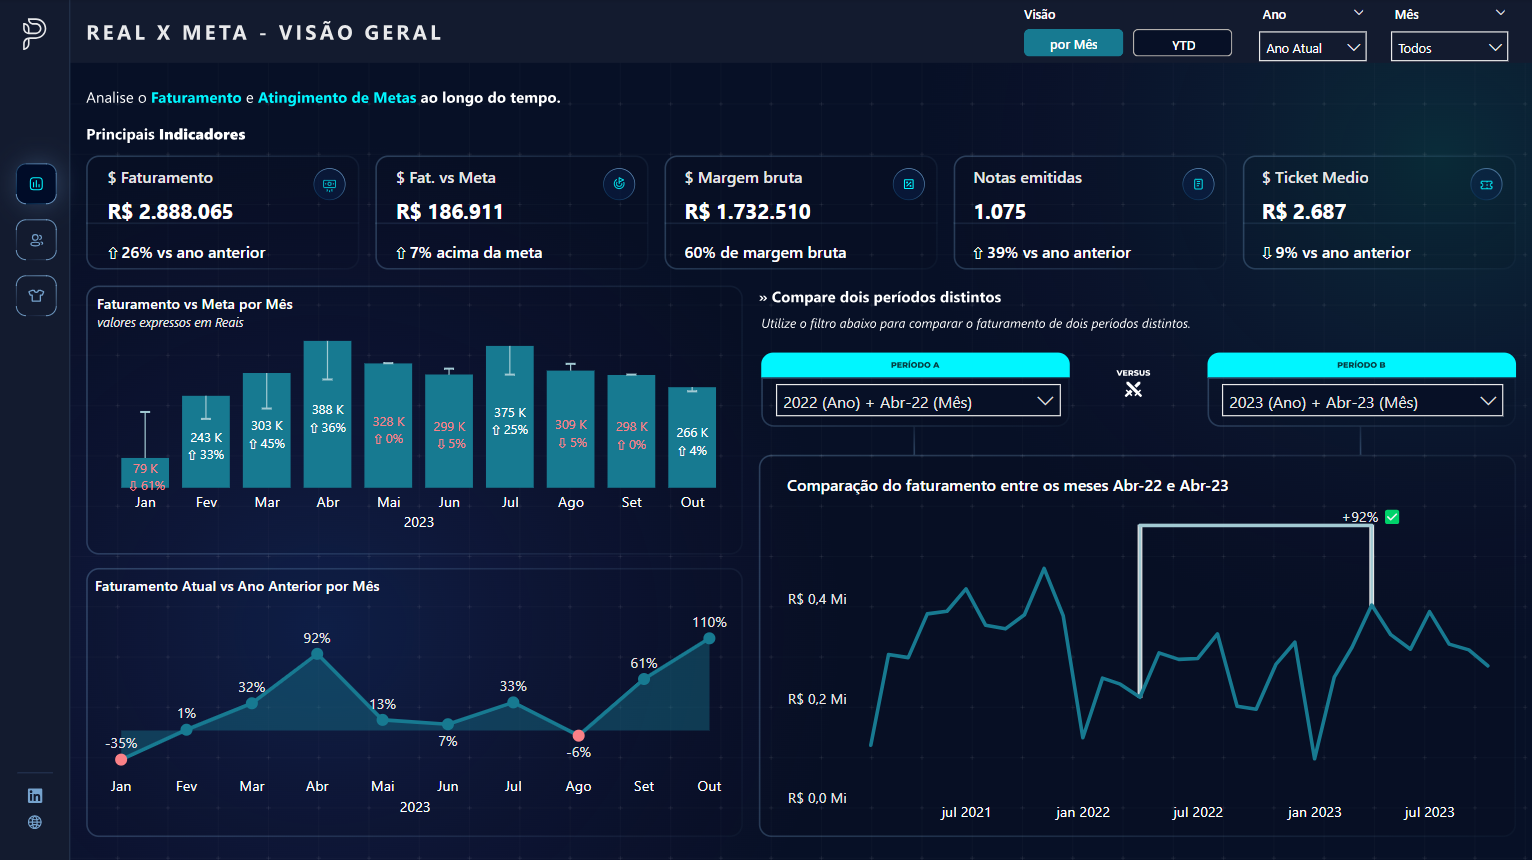Open the products page via t-shirt icon
Viewport: 1532px width, 860px height.
point(36,296)
